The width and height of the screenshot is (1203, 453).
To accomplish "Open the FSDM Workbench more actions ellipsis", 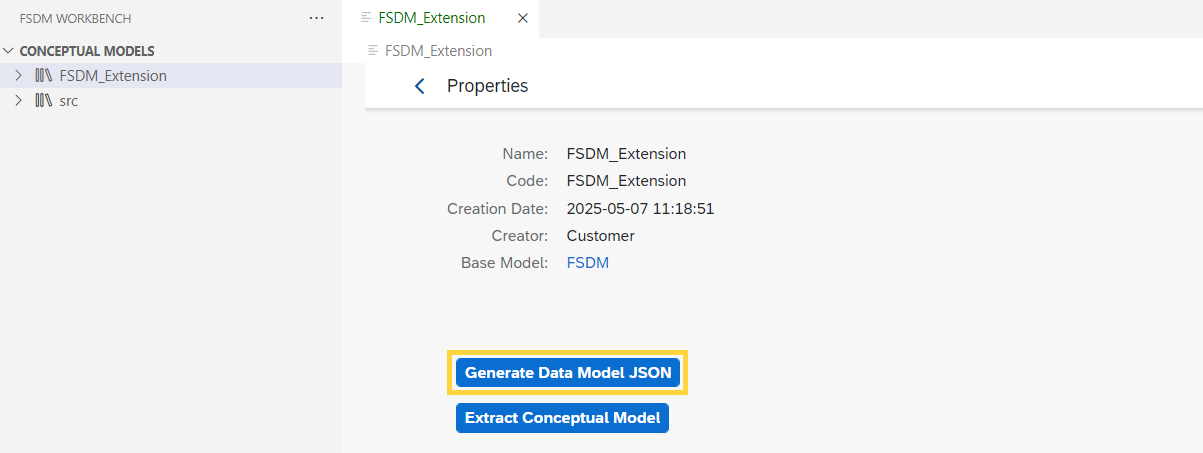I will (x=317, y=18).
